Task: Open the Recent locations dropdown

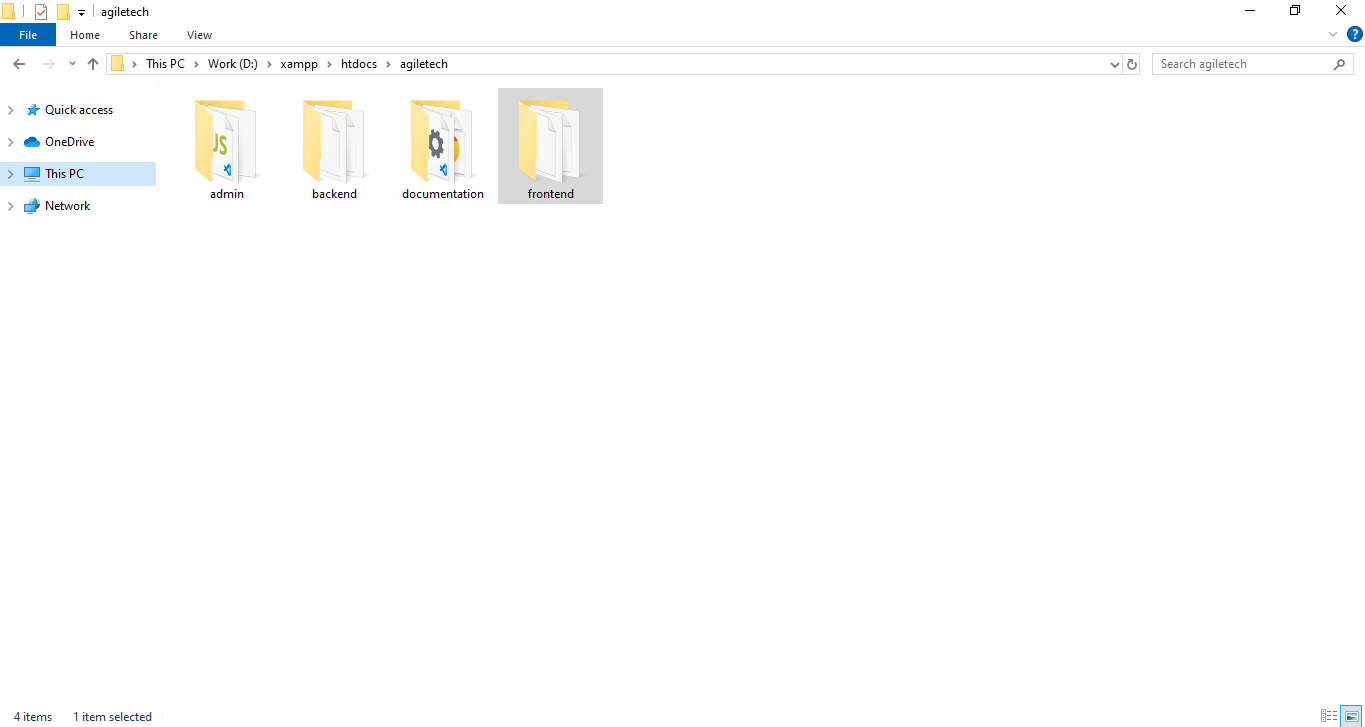Action: 72,64
